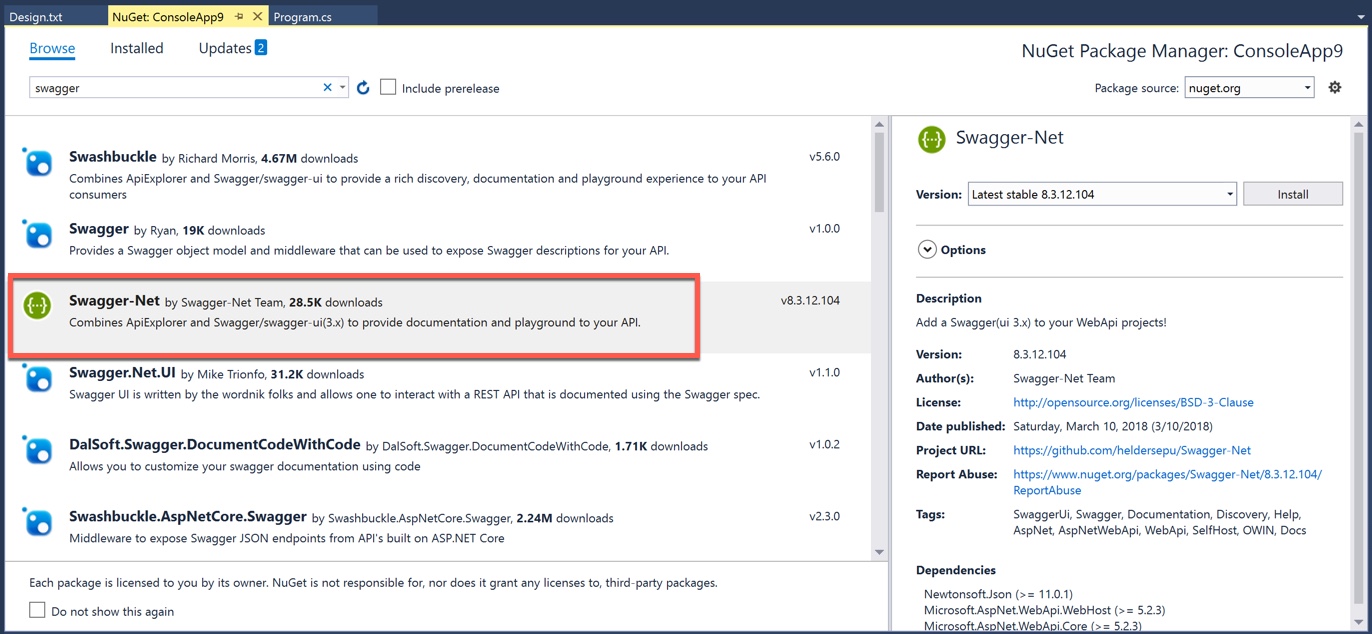
Task: Select the NuGet: ConsoleApp9 tab
Action: click(168, 17)
